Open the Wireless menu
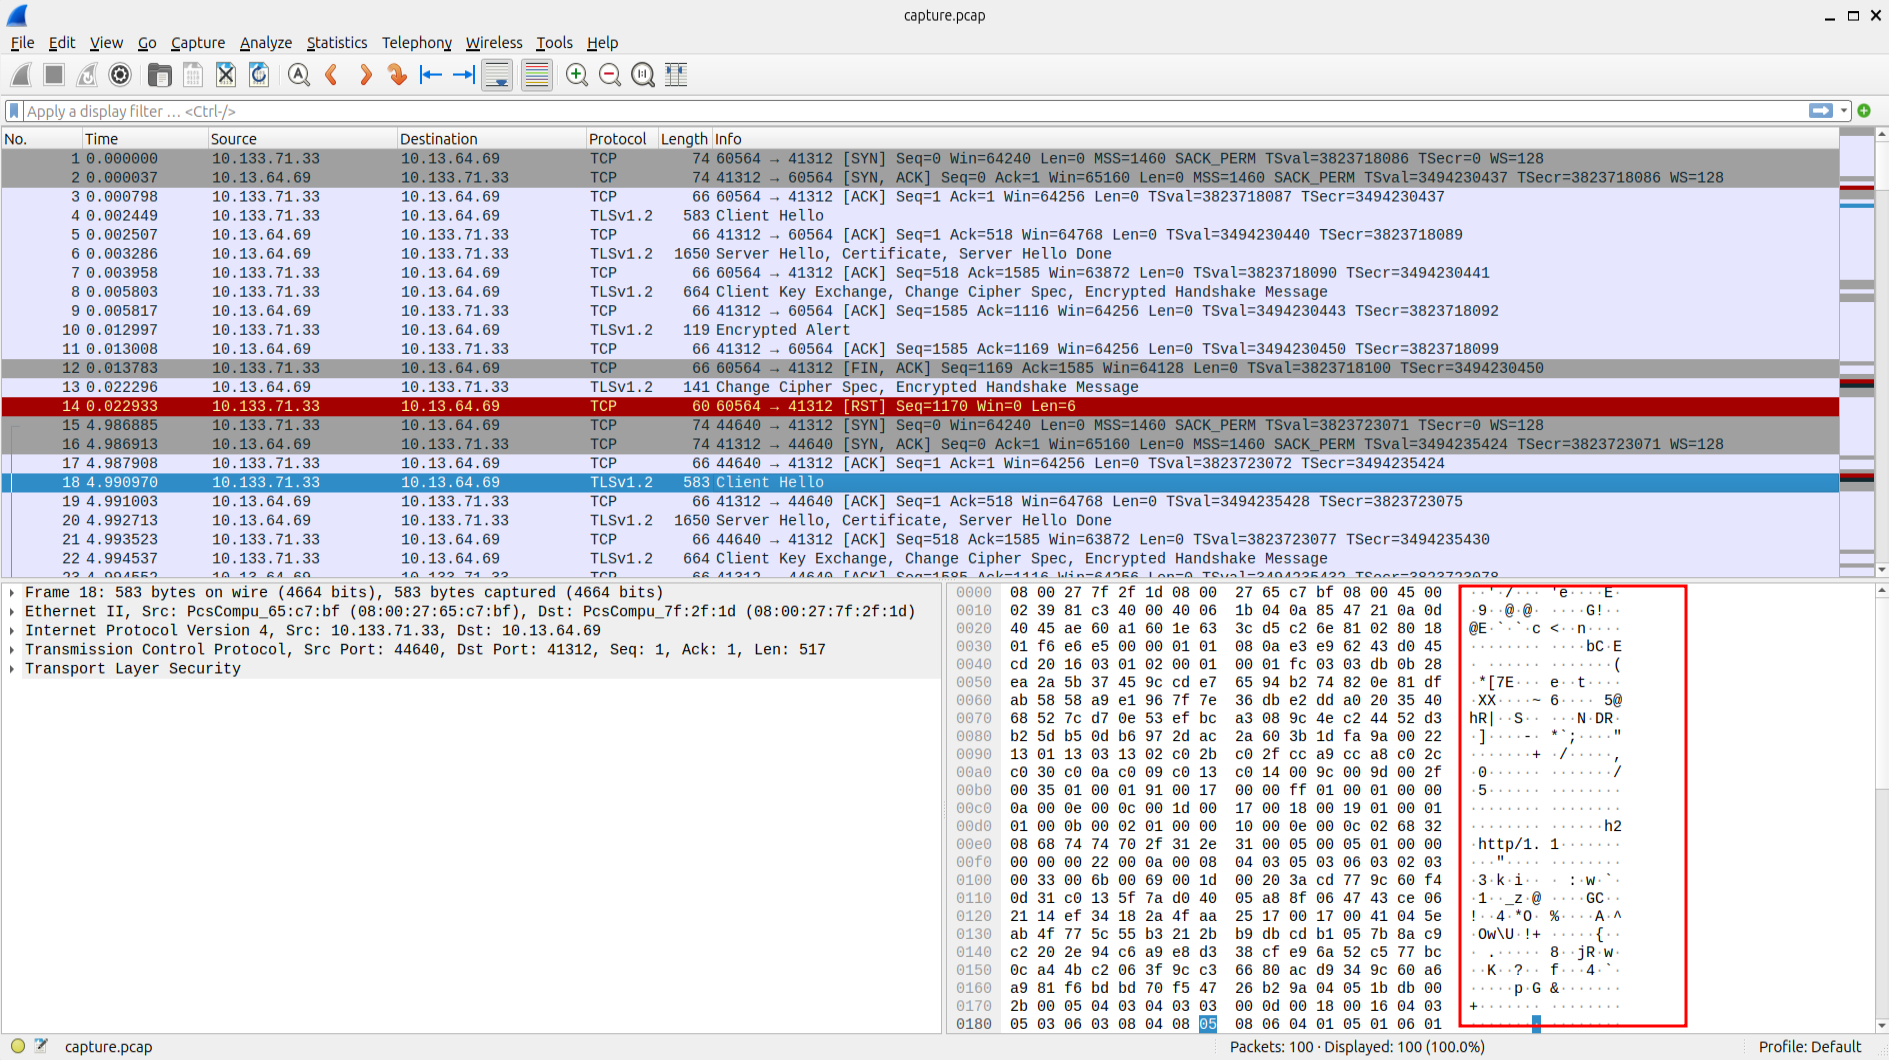The image size is (1889, 1060). click(x=494, y=43)
